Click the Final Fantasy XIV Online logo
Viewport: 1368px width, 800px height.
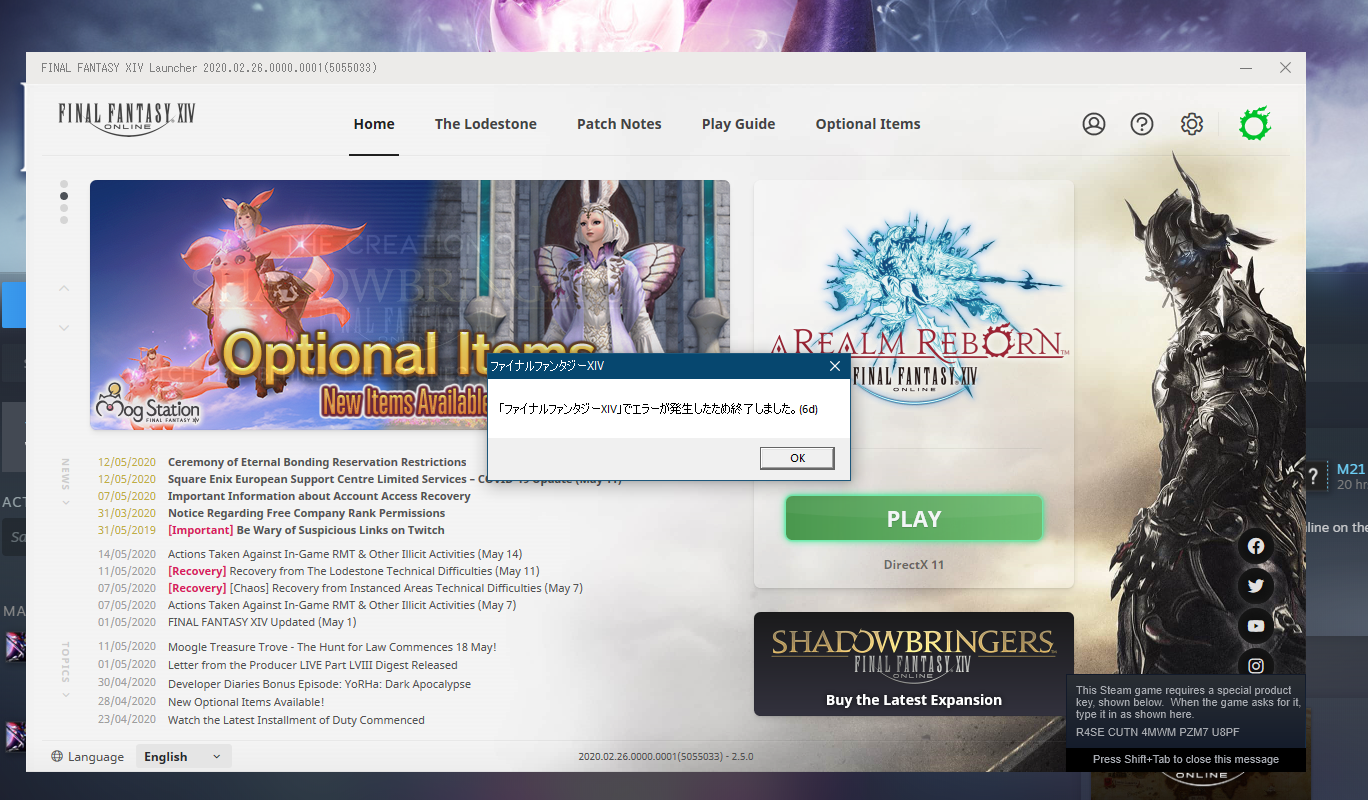click(127, 118)
